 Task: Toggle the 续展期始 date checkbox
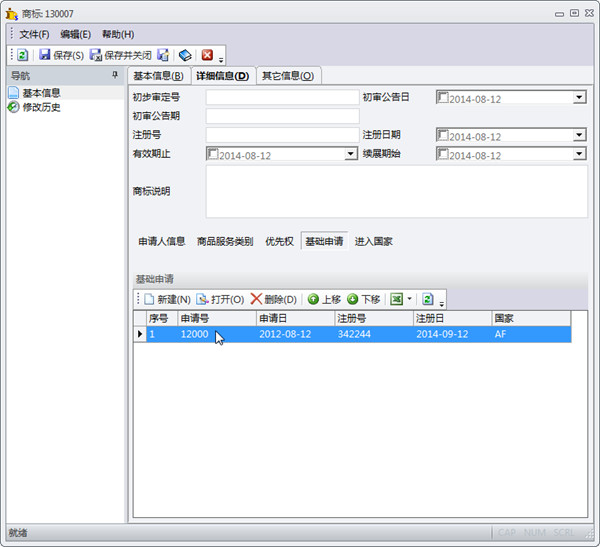click(x=443, y=154)
